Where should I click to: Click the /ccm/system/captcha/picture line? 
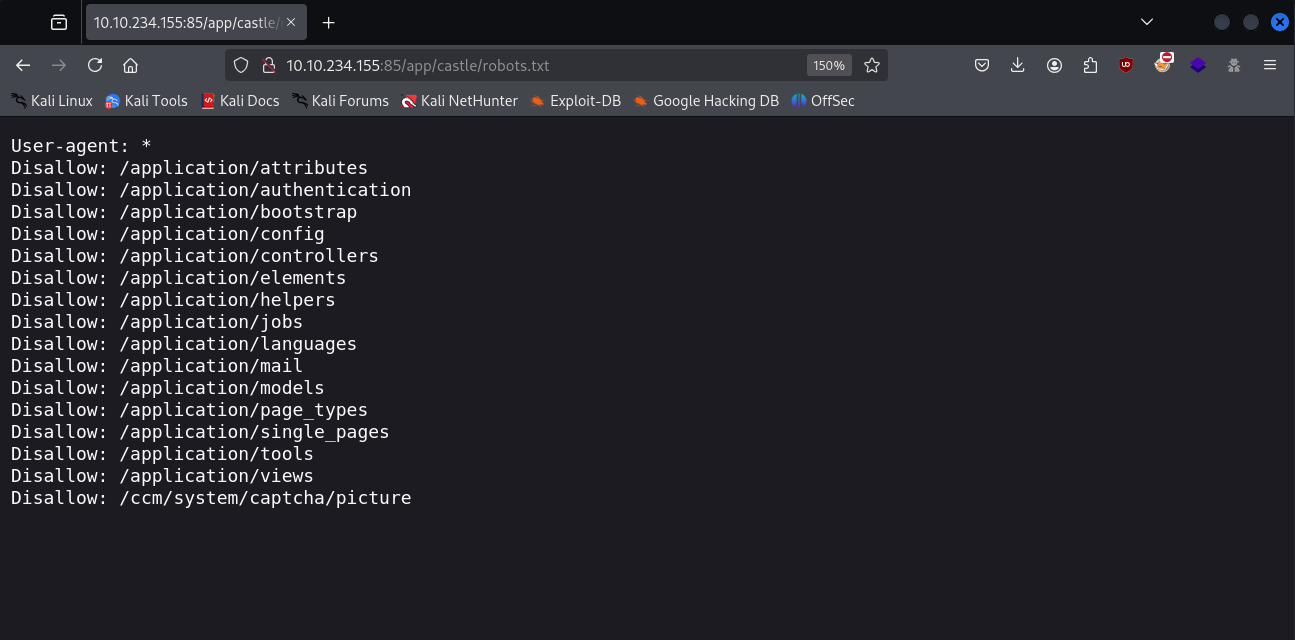click(211, 498)
